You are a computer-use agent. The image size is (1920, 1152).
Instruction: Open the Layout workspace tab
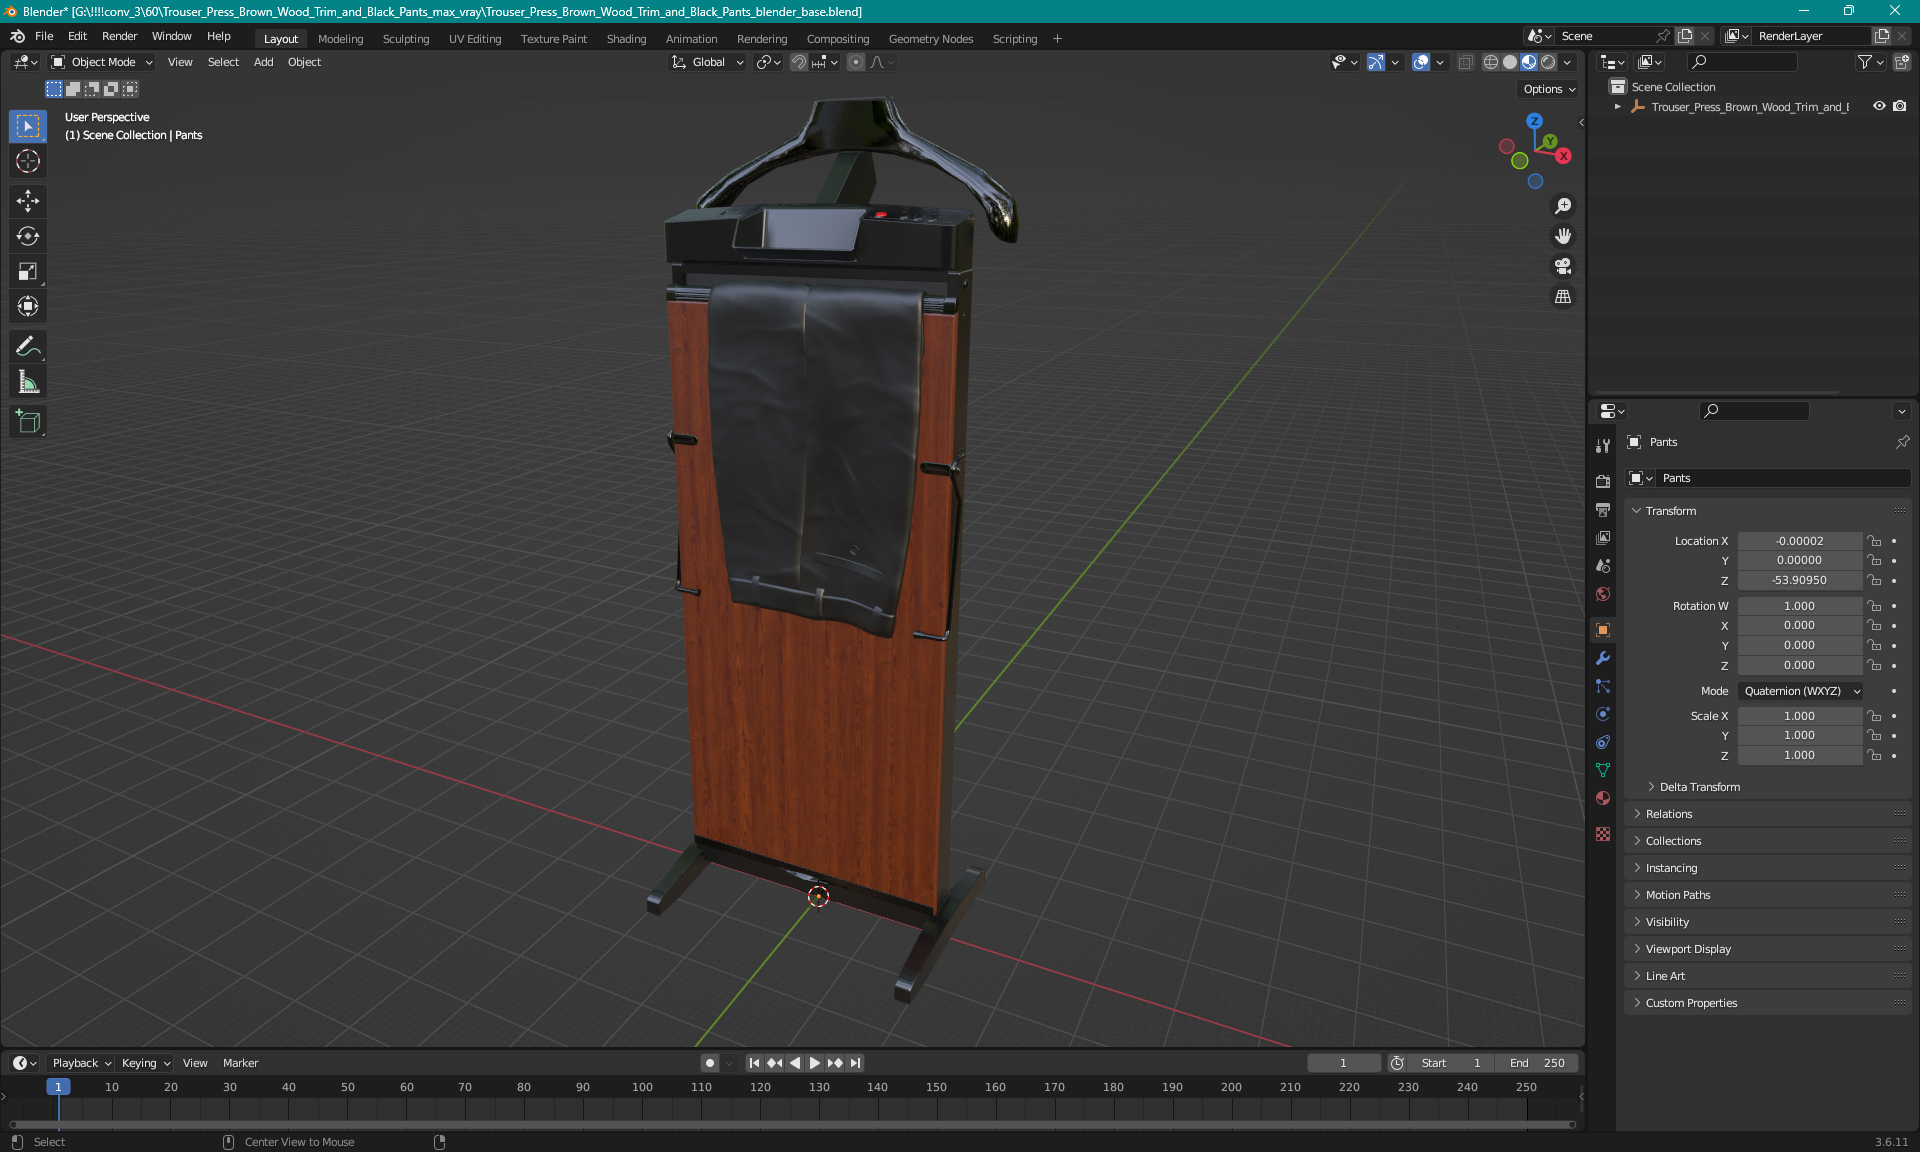click(280, 37)
